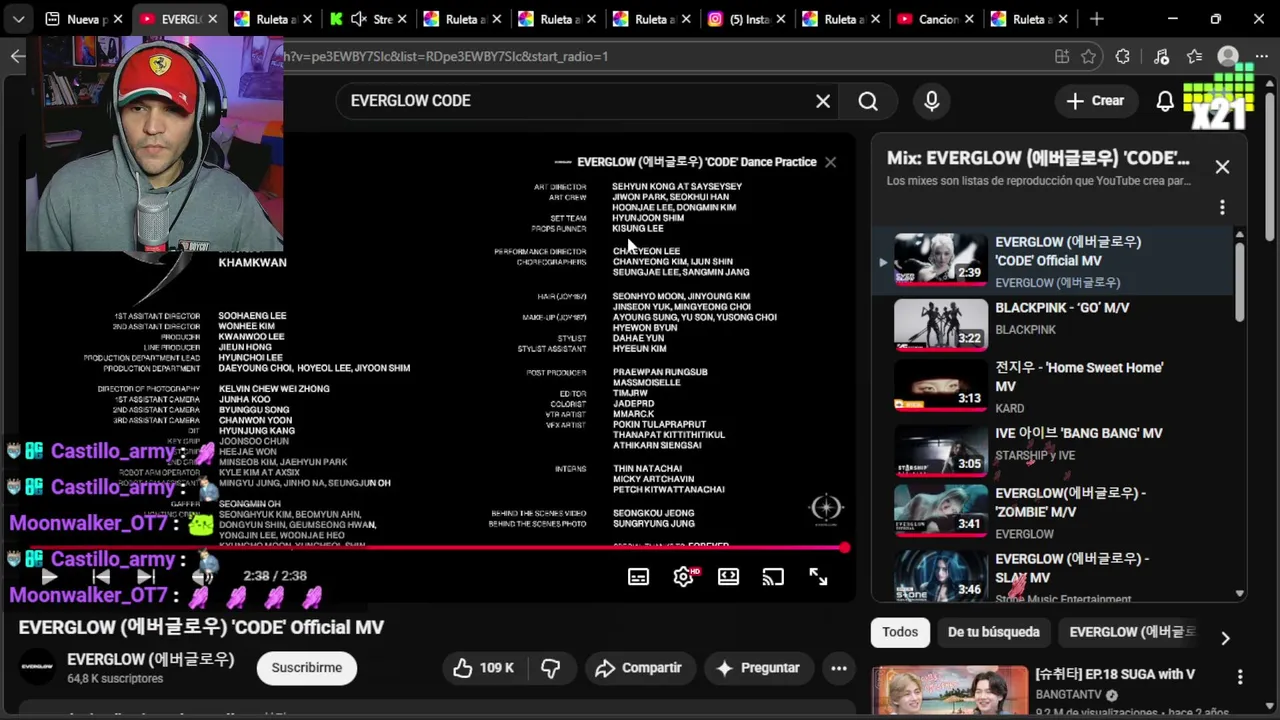Dislike the video
1280x720 pixels.
[551, 668]
